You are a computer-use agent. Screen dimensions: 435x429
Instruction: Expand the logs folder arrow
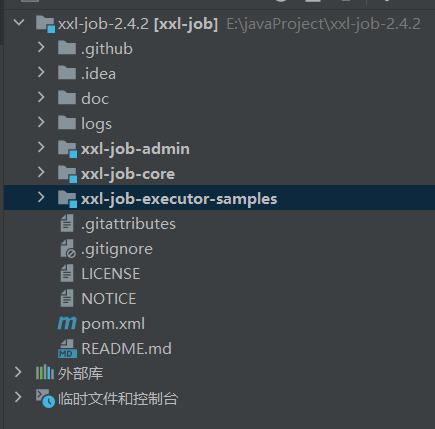click(41, 122)
